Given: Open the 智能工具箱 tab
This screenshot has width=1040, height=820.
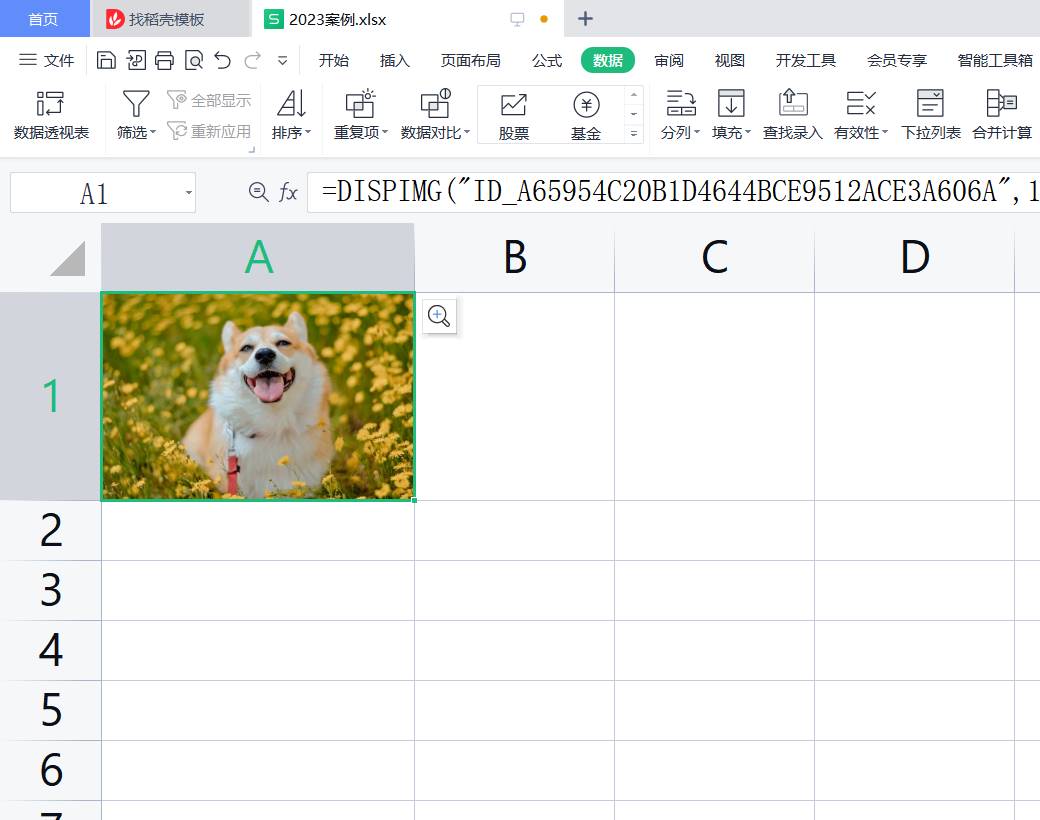Looking at the screenshot, I should tap(995, 60).
